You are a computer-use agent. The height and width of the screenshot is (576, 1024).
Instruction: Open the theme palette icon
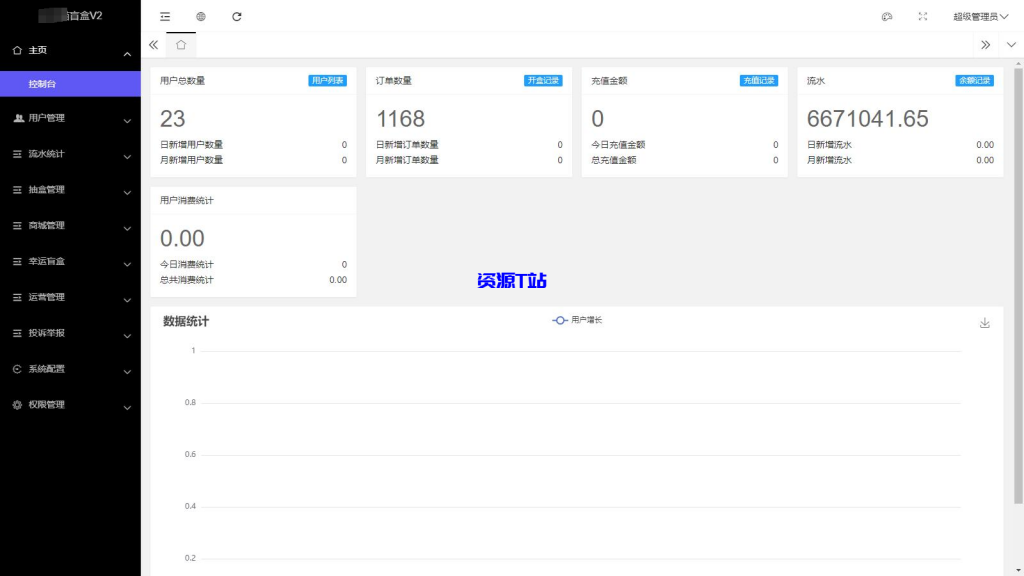[886, 17]
